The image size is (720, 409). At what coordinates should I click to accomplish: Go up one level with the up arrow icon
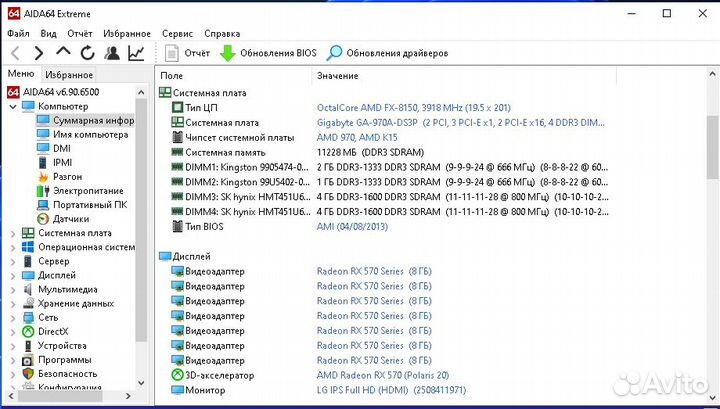(63, 52)
